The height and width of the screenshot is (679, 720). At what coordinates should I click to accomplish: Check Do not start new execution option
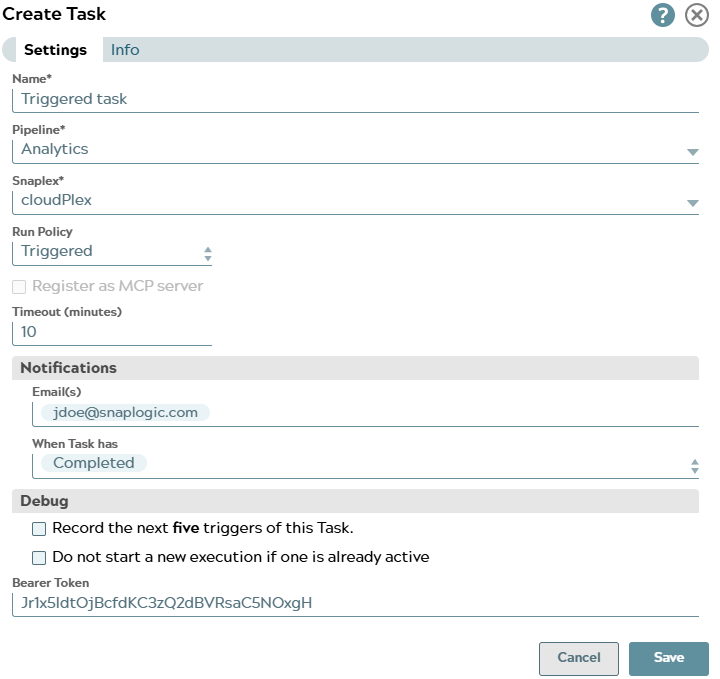pos(39,557)
